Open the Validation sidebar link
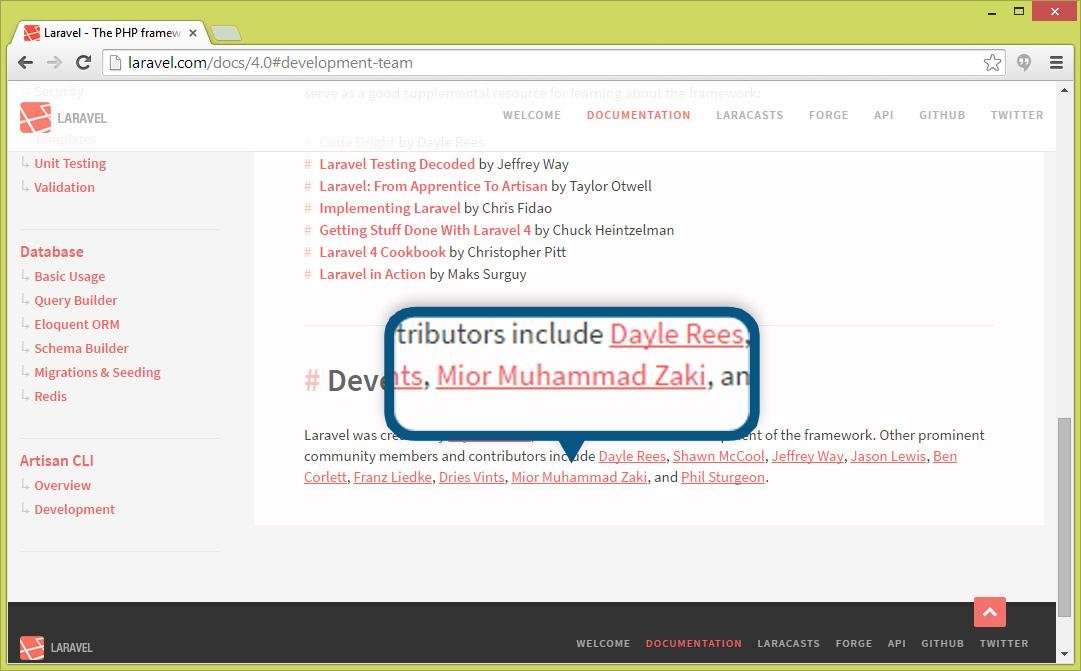Image resolution: width=1081 pixels, height=671 pixels. pos(65,188)
